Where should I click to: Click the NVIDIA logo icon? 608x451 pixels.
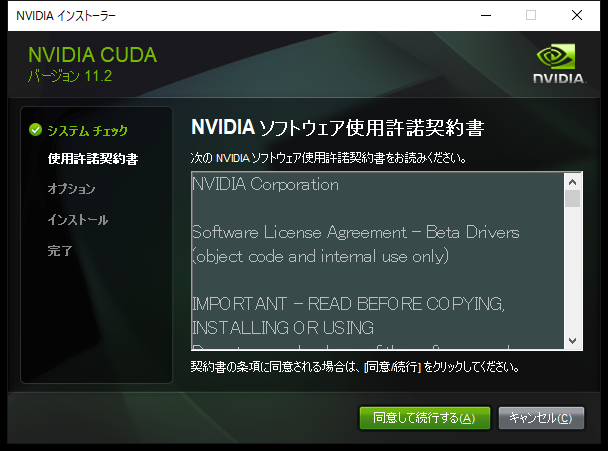558,63
